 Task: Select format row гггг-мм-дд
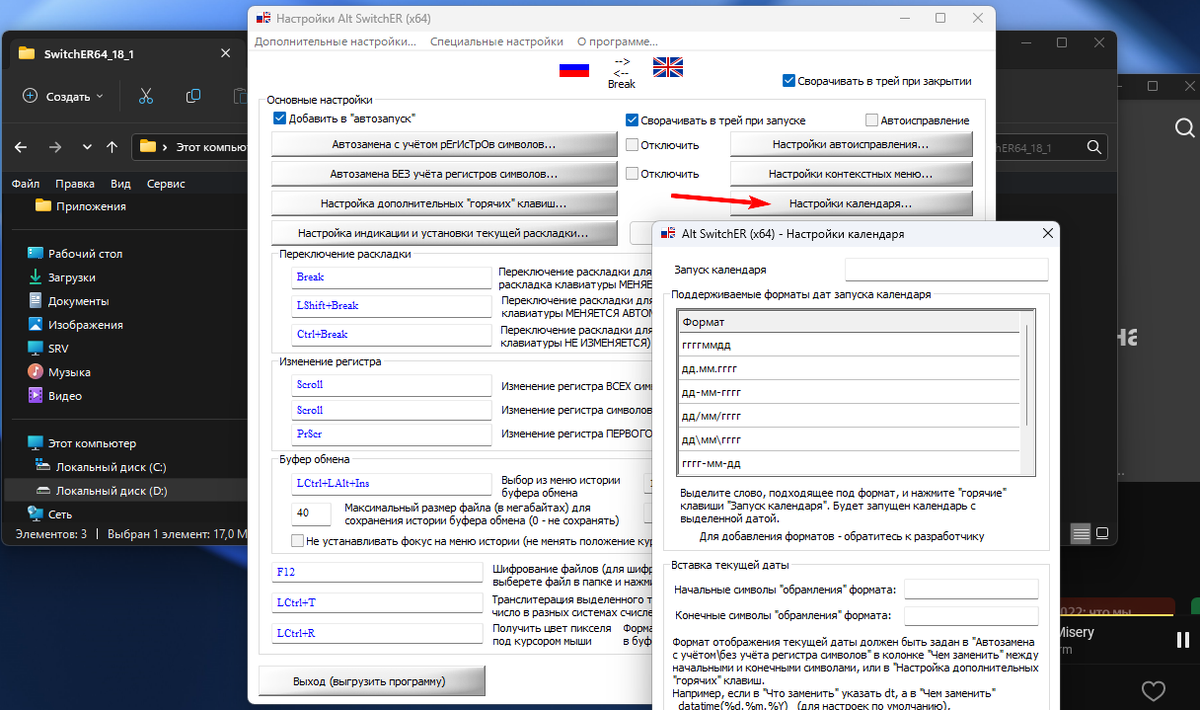[x=849, y=464]
